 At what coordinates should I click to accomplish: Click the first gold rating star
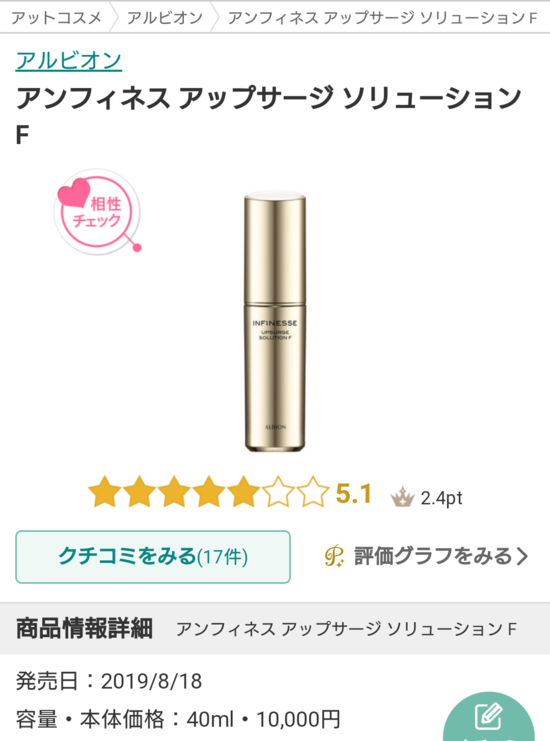coord(105,492)
